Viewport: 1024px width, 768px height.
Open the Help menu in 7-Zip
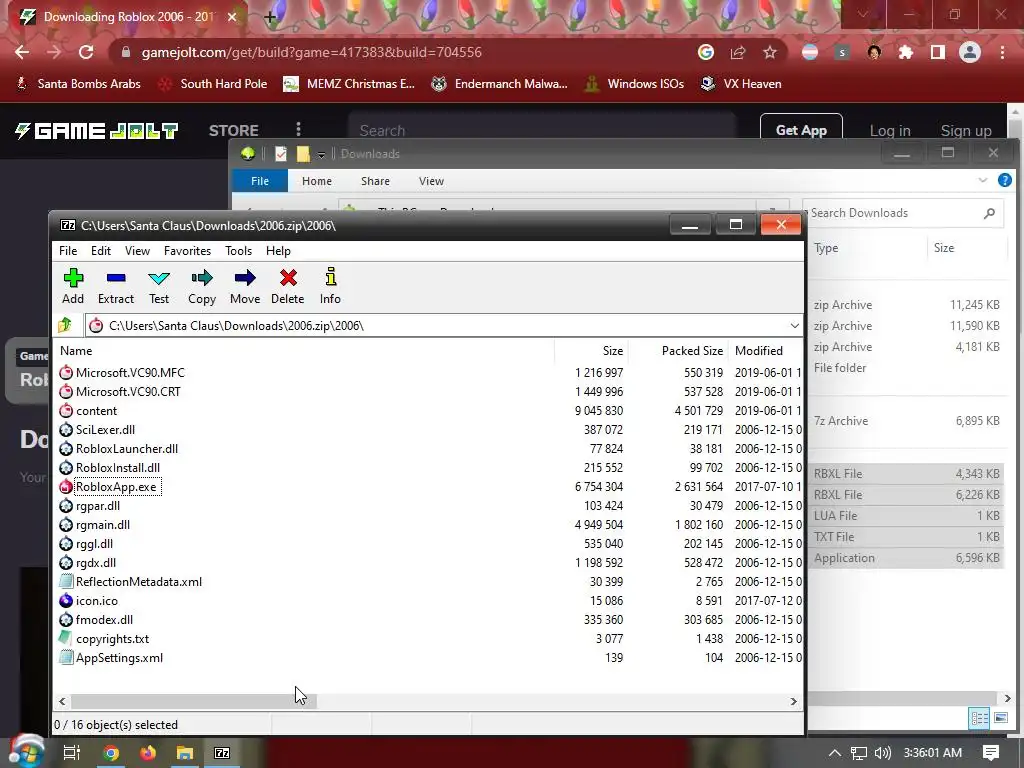click(x=278, y=251)
